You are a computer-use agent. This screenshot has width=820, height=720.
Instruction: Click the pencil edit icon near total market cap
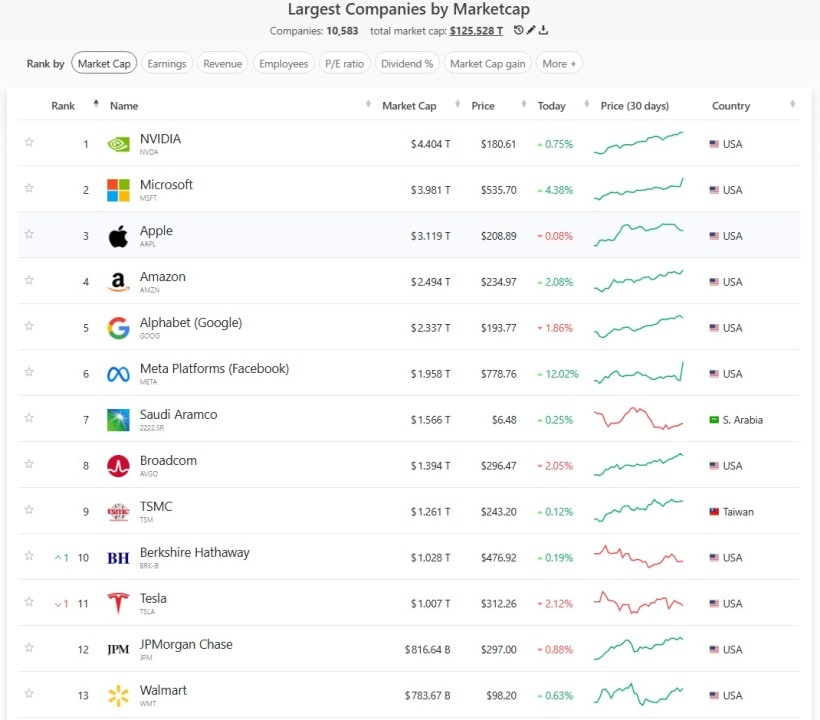point(531,31)
